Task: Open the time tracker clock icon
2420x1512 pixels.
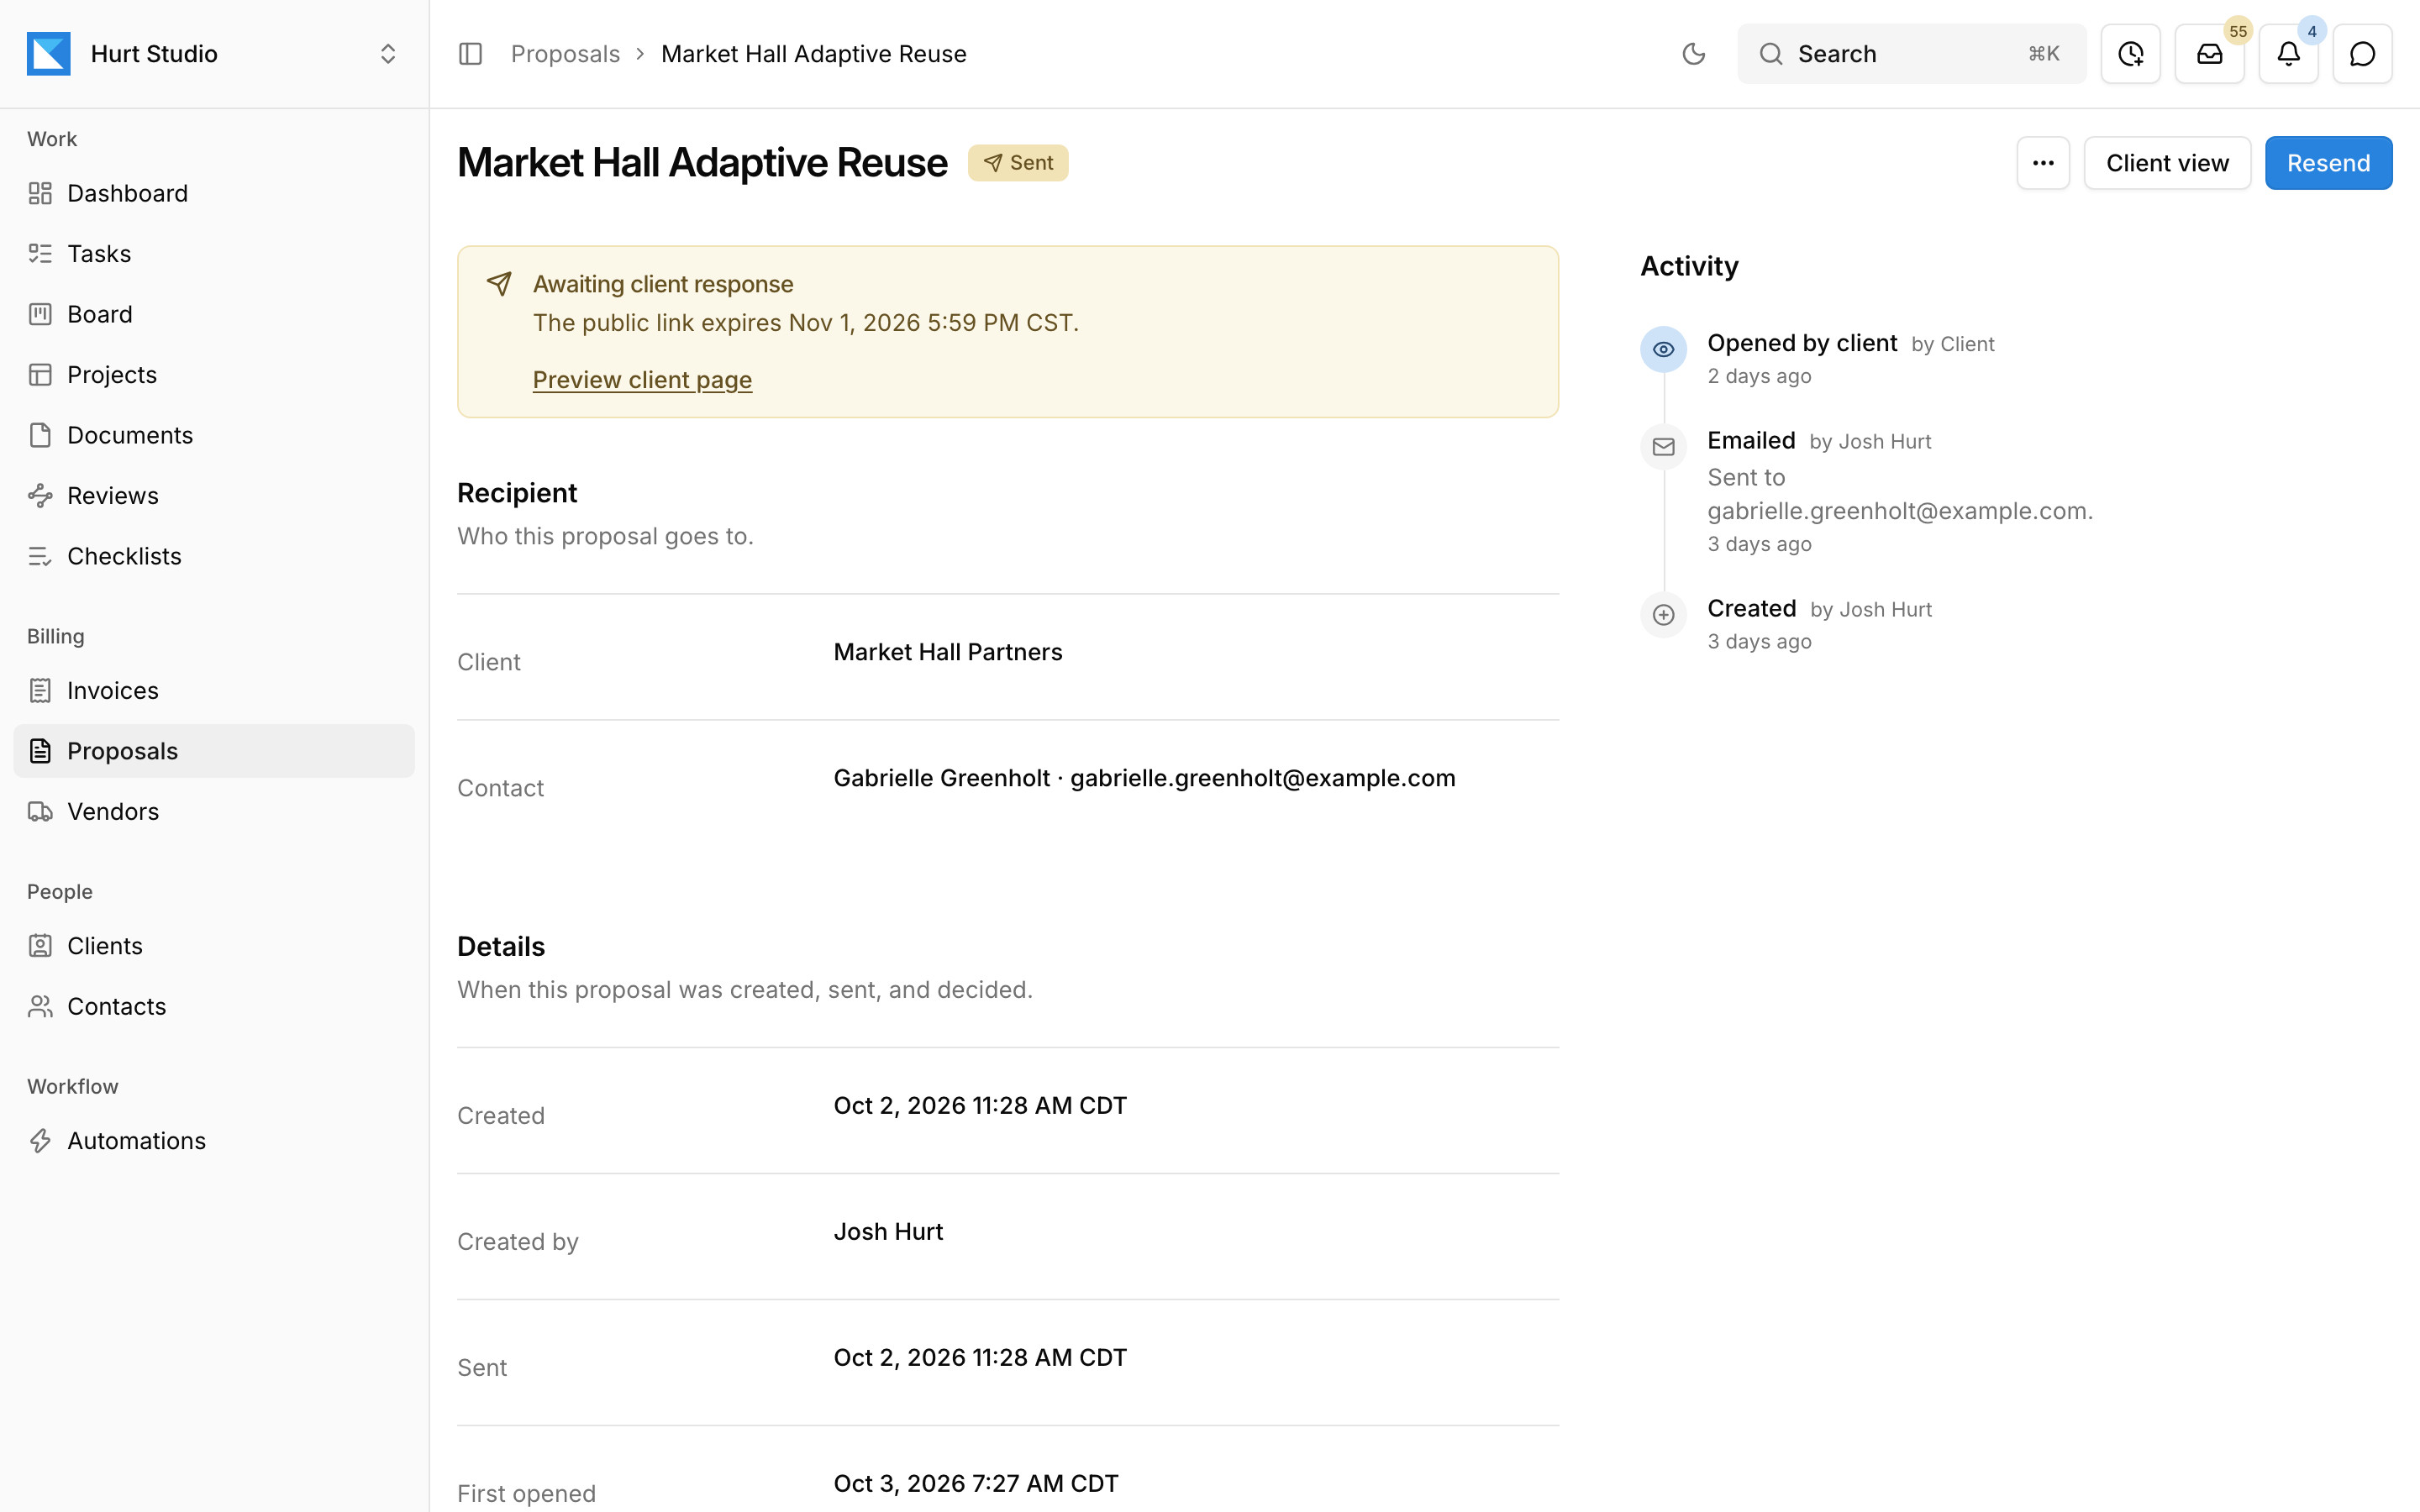Action: point(2130,54)
